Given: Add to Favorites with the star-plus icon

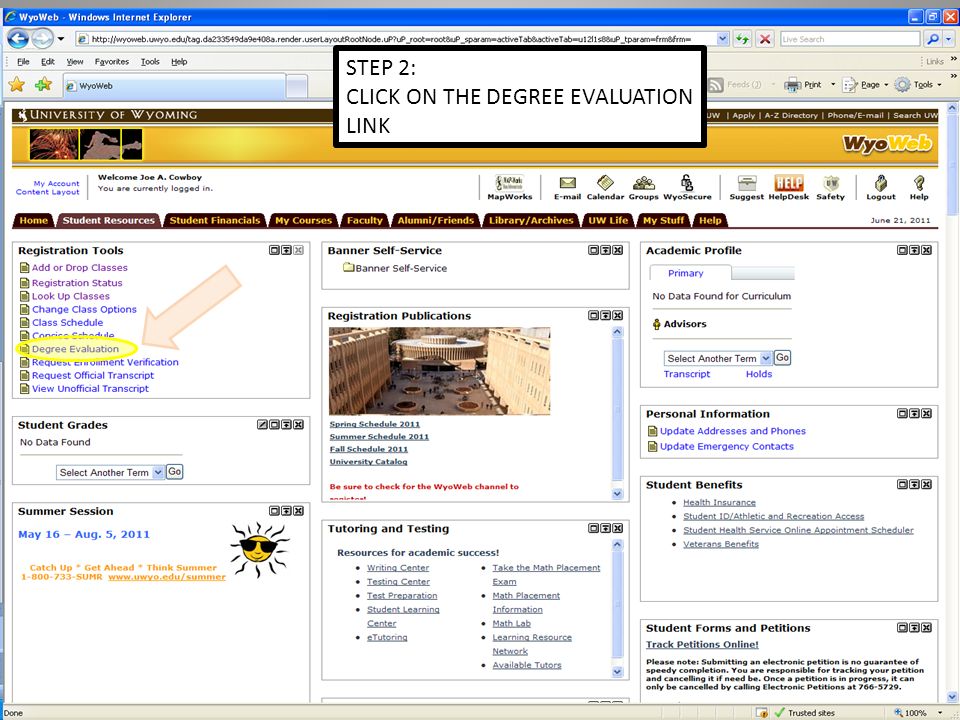Looking at the screenshot, I should coord(43,84).
